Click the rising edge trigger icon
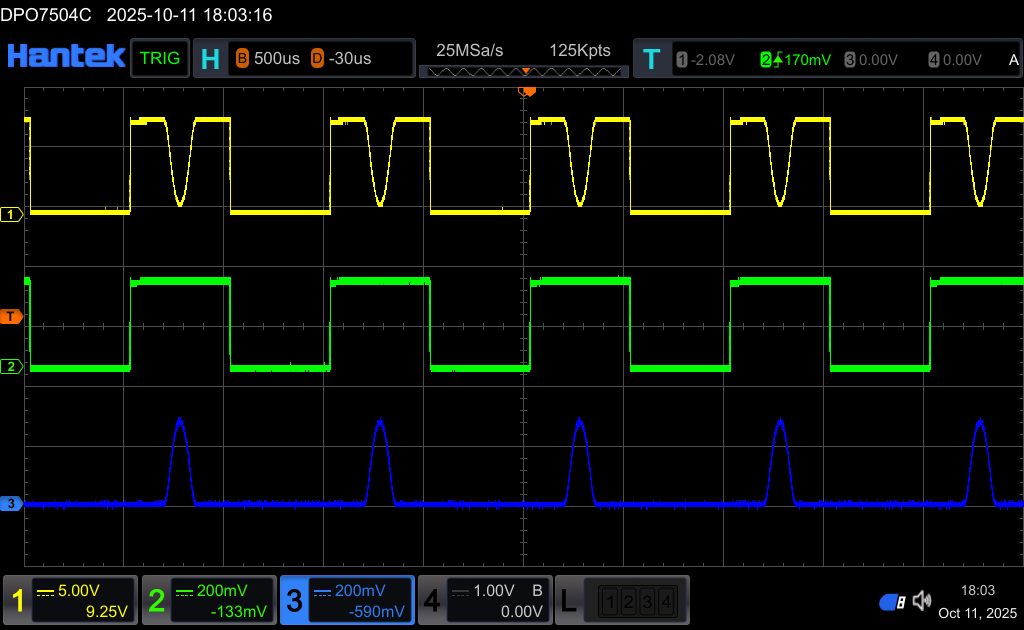Image resolution: width=1024 pixels, height=630 pixels. coord(778,60)
